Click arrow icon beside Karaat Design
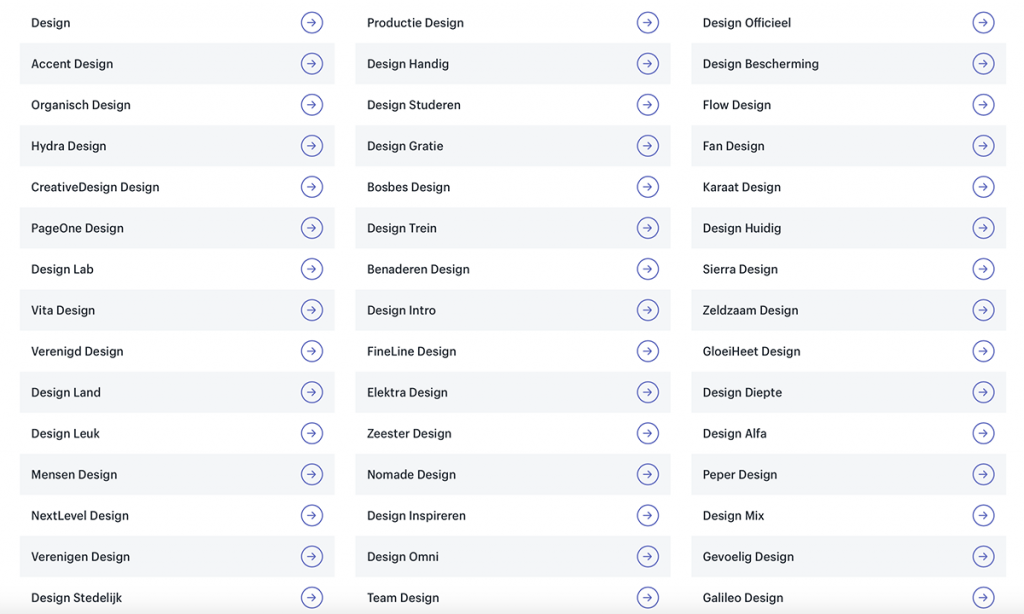The image size is (1024, 614). coord(984,187)
